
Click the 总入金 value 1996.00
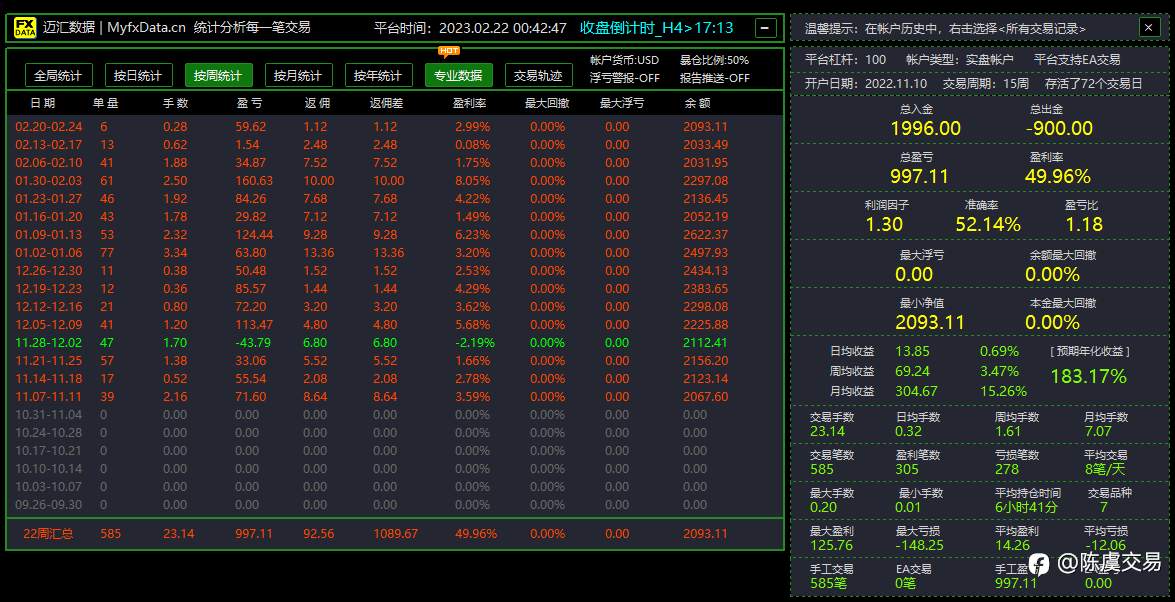(x=925, y=128)
